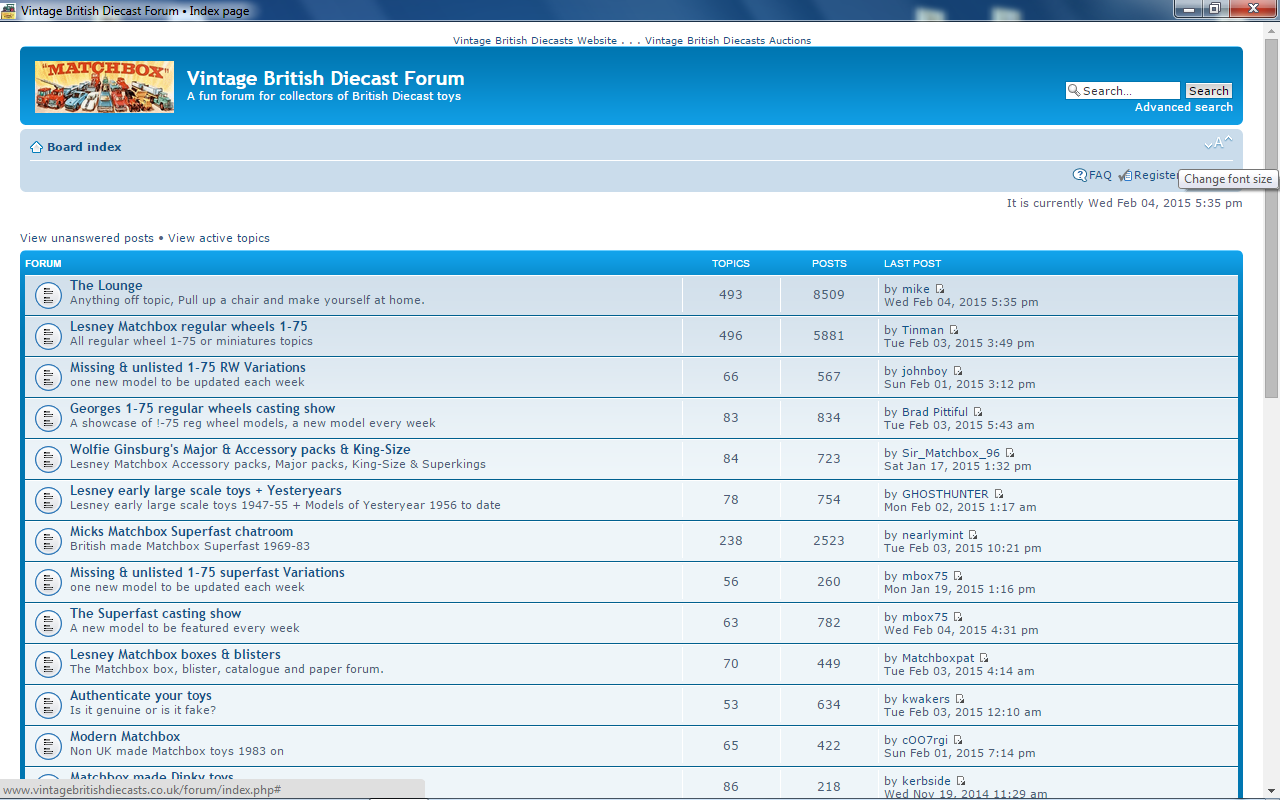View active topics link
This screenshot has width=1280, height=800.
click(219, 238)
